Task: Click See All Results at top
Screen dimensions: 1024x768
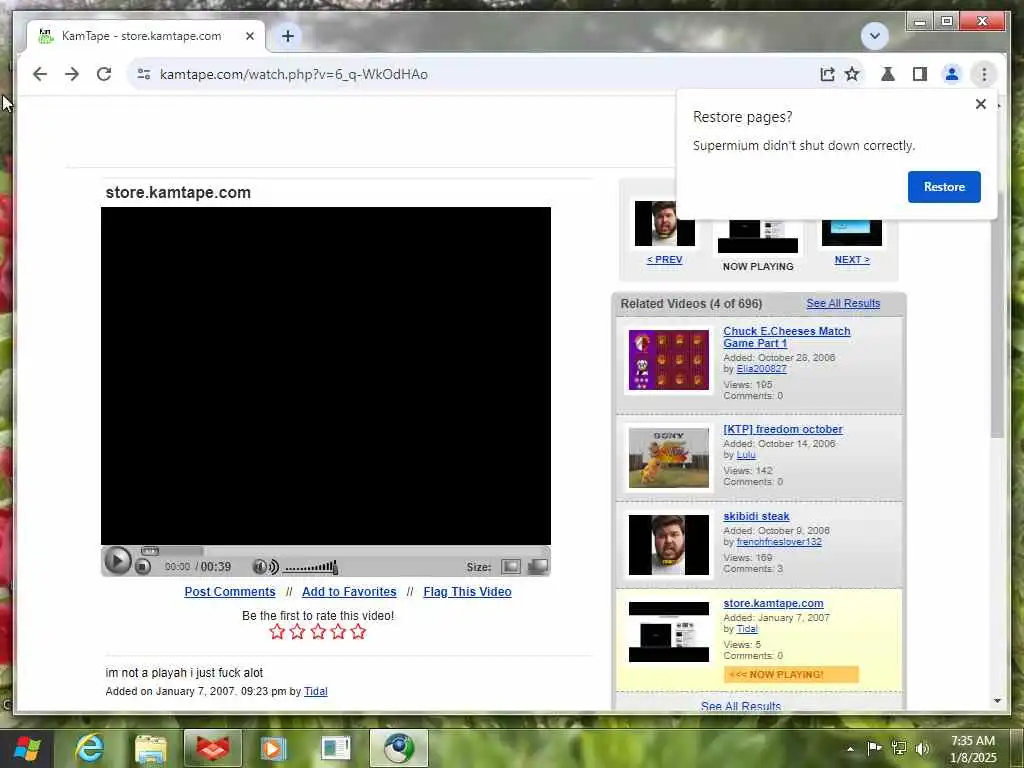Action: coord(843,303)
